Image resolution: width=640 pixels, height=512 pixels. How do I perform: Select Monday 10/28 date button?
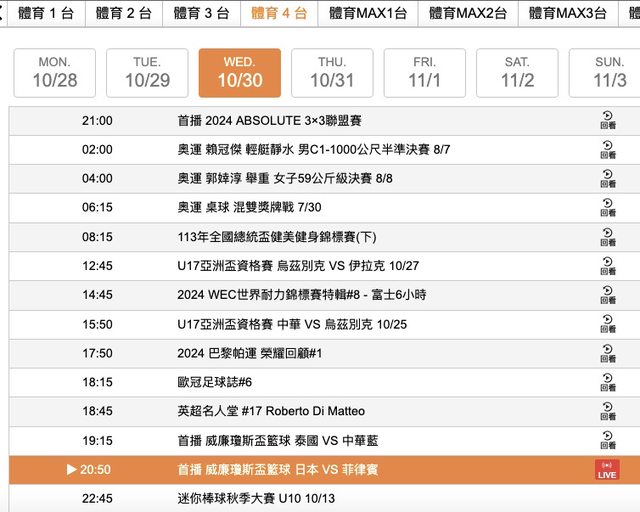pyautogui.click(x=55, y=73)
